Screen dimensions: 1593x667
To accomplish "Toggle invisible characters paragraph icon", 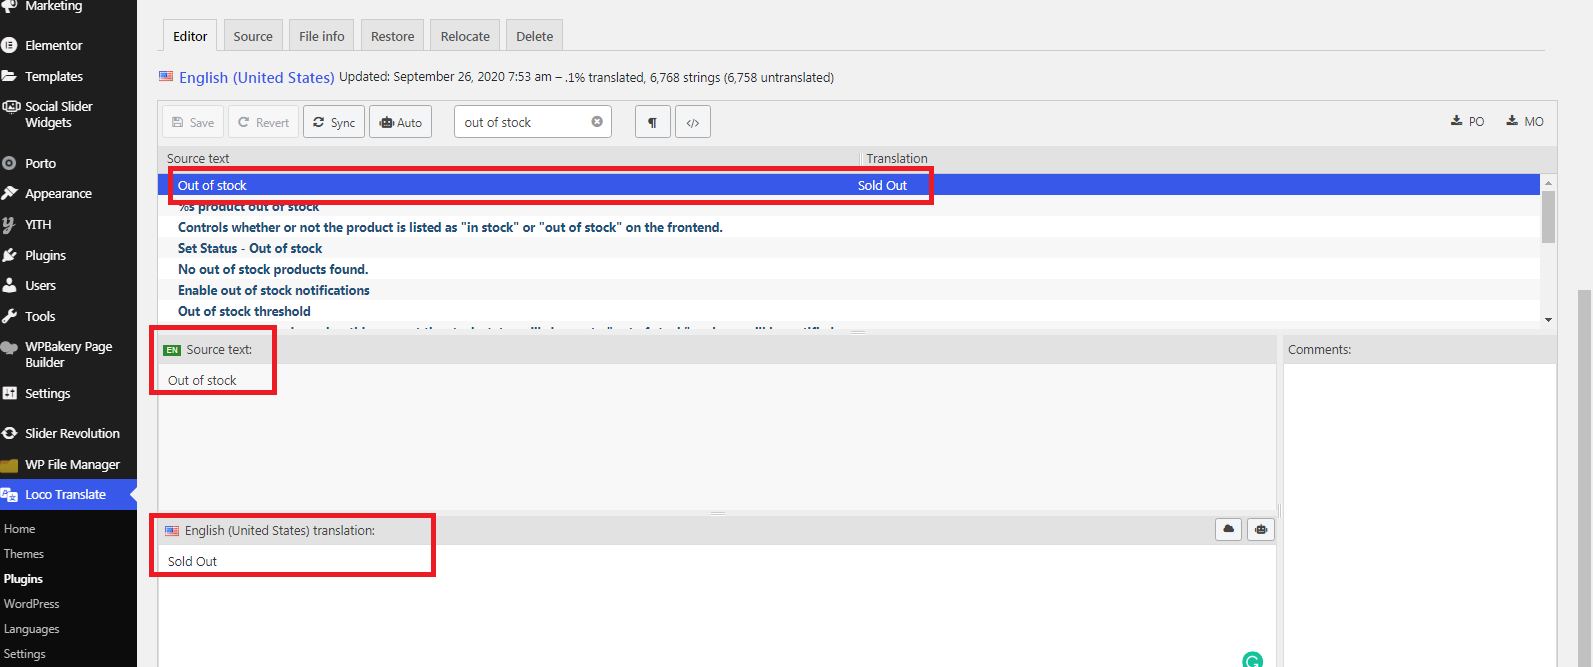I will [x=652, y=122].
